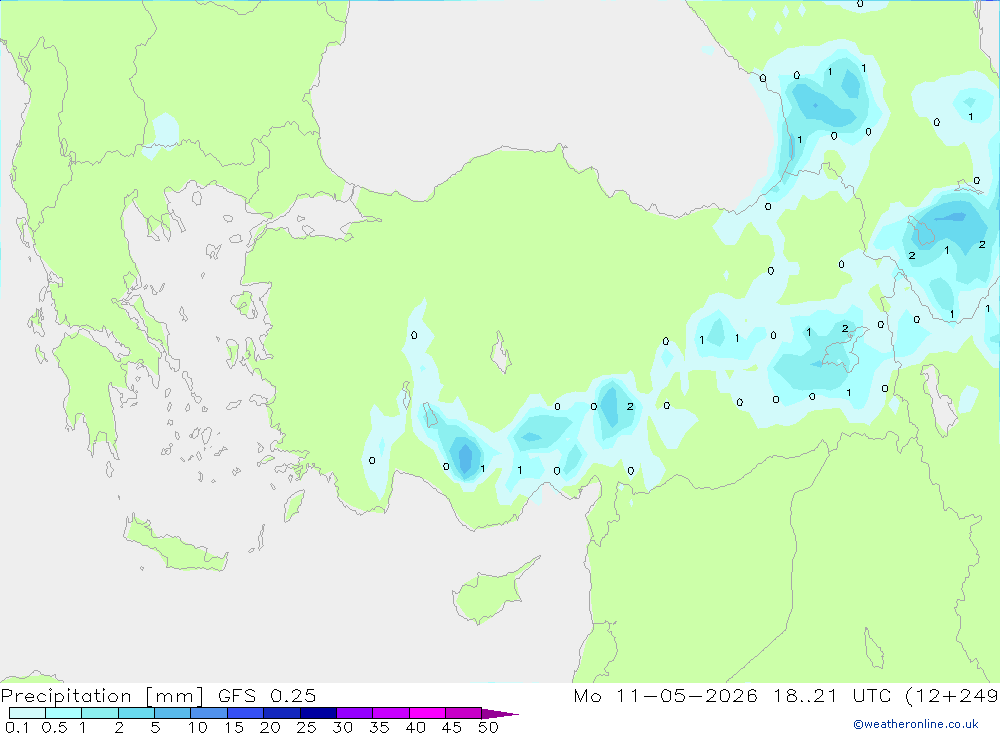Select the 30–35 mm violet legend swatch
Screen dimensions: 1000x733
point(355,713)
